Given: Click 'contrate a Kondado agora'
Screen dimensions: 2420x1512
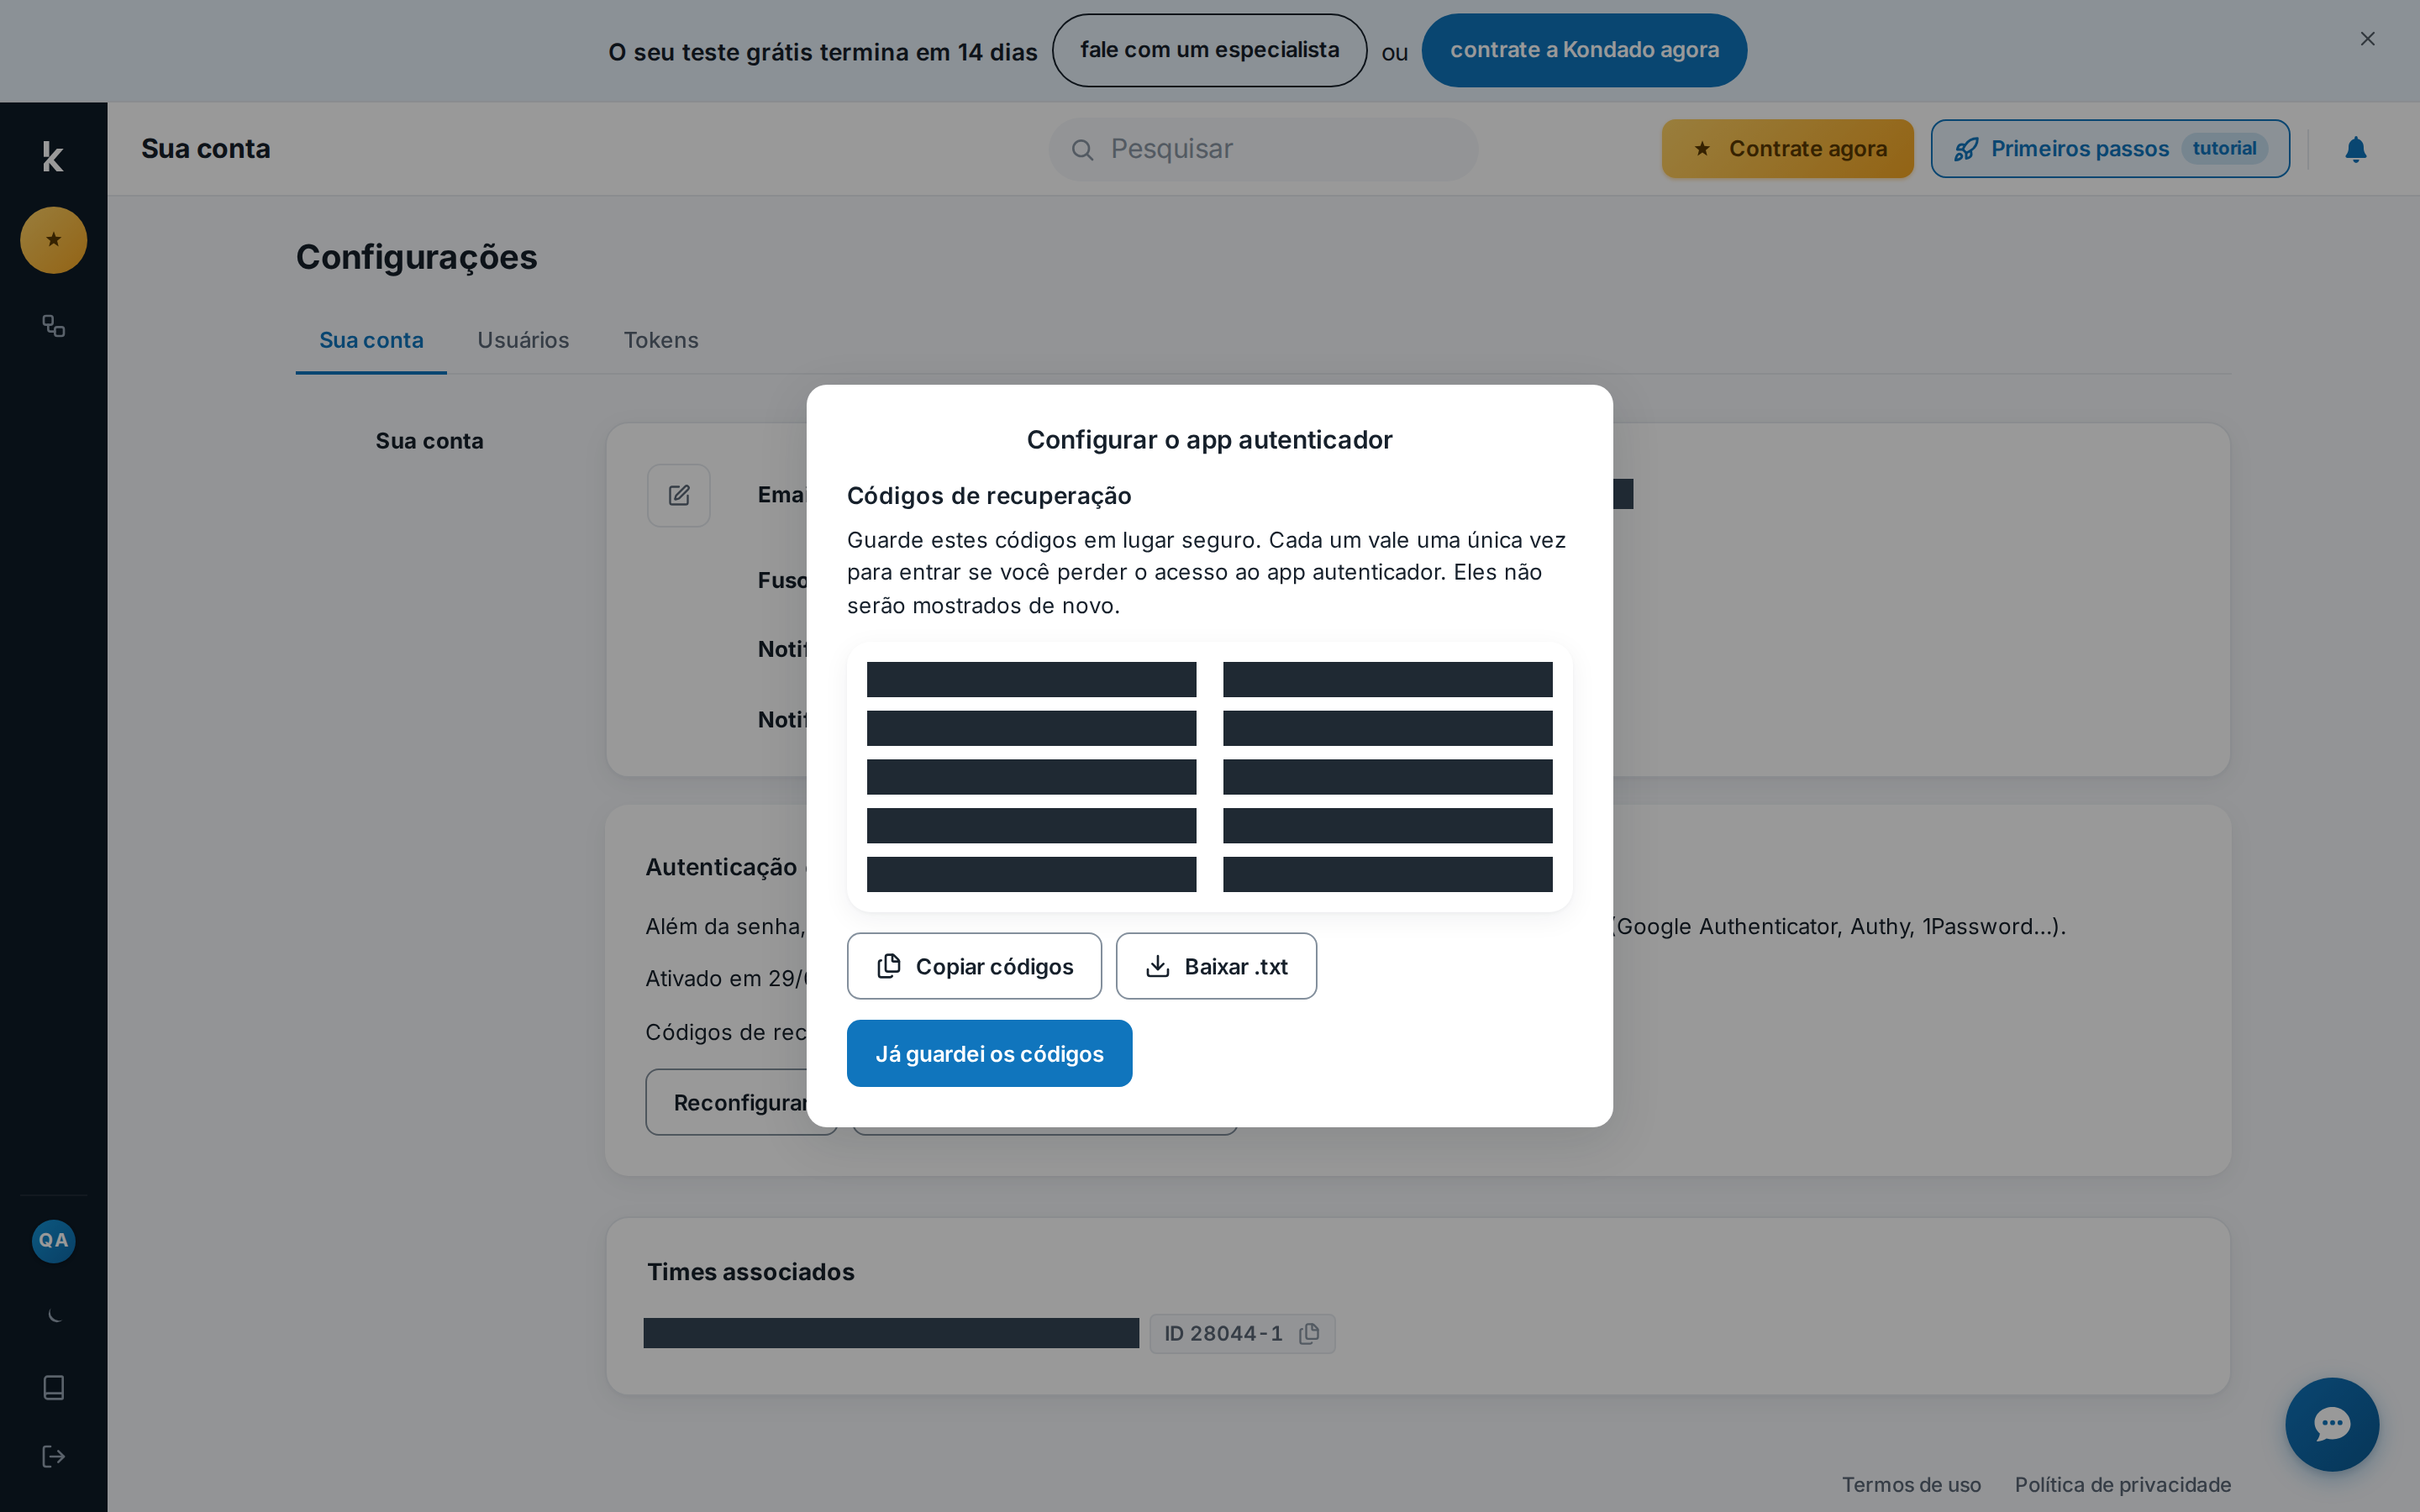Looking at the screenshot, I should [1584, 50].
